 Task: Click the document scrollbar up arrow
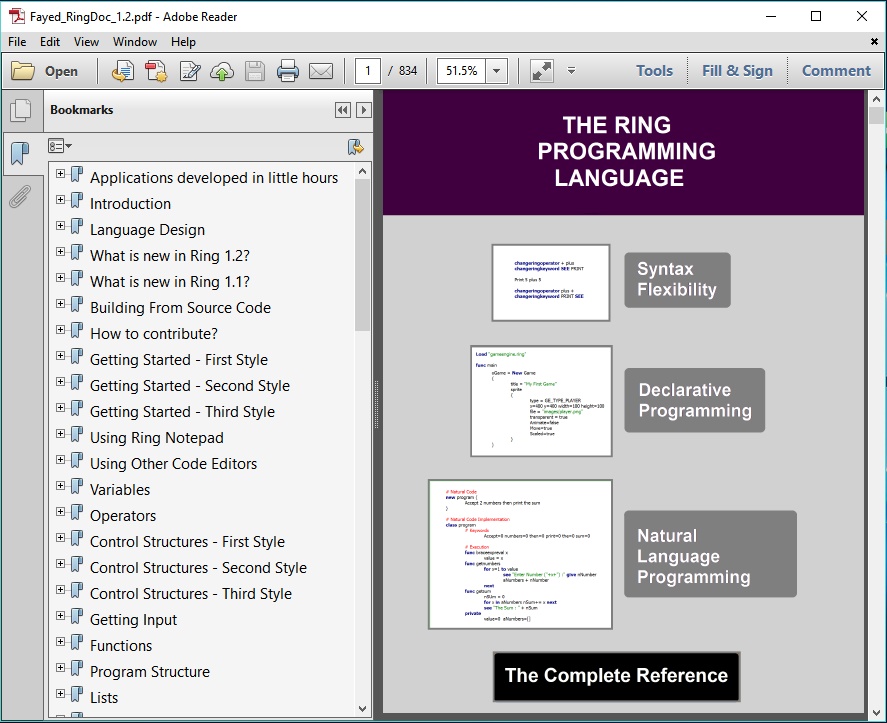[x=876, y=99]
